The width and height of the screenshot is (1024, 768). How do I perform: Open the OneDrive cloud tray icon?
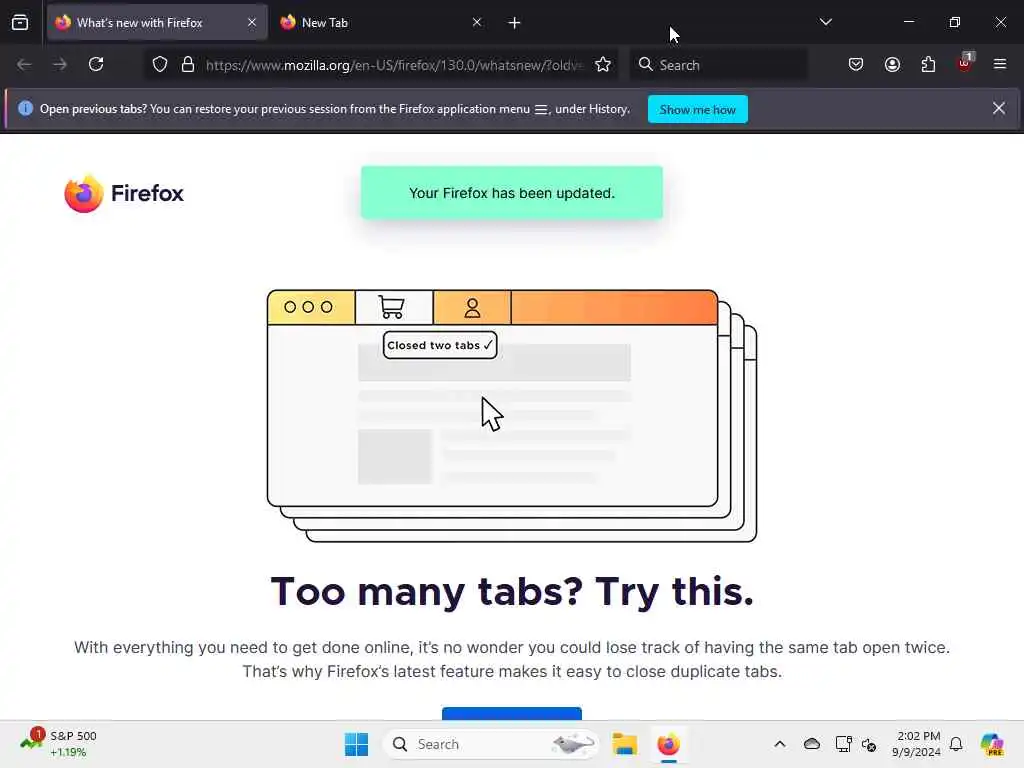click(x=812, y=744)
